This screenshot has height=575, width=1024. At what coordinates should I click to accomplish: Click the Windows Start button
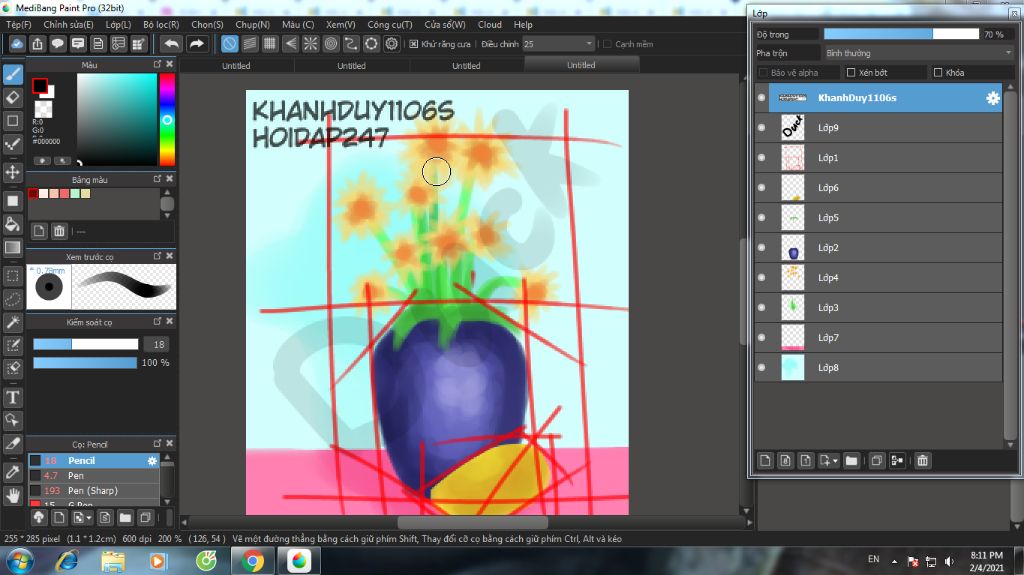point(20,561)
